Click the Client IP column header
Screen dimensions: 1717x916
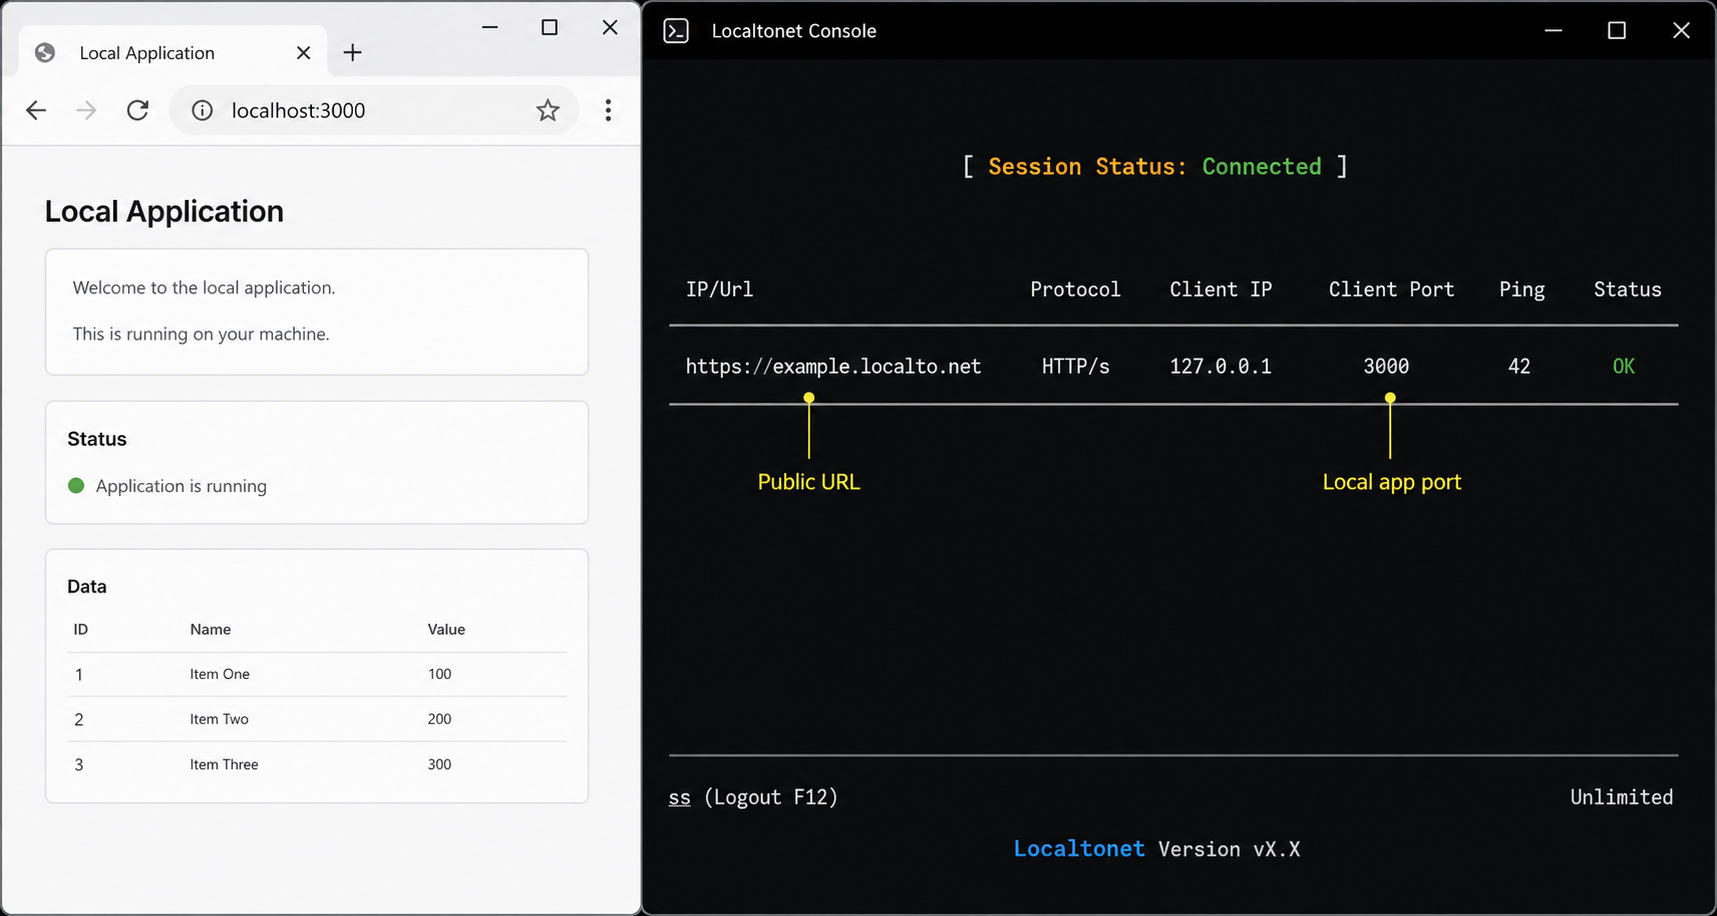(1221, 290)
